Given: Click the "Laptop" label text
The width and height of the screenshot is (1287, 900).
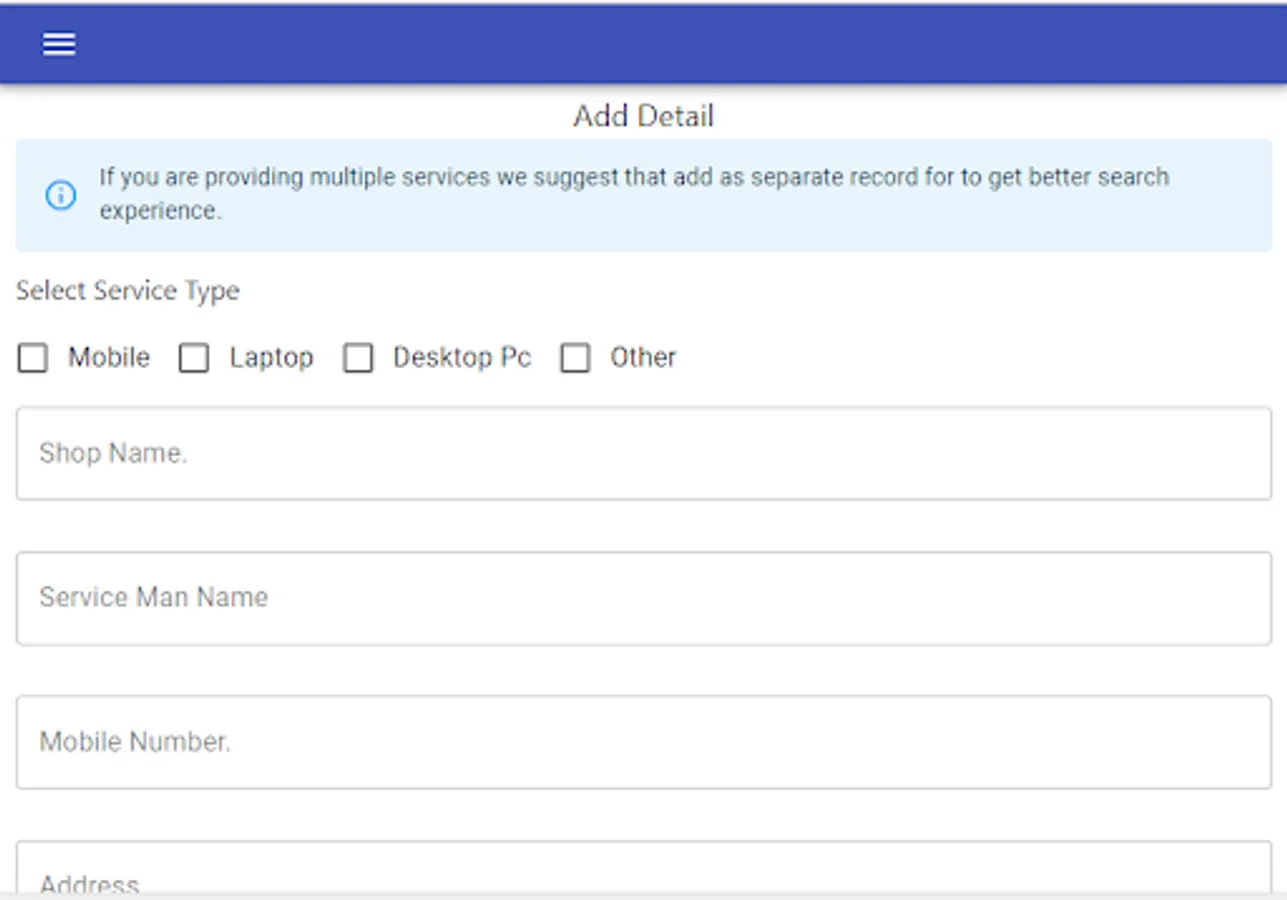Looking at the screenshot, I should coord(271,358).
